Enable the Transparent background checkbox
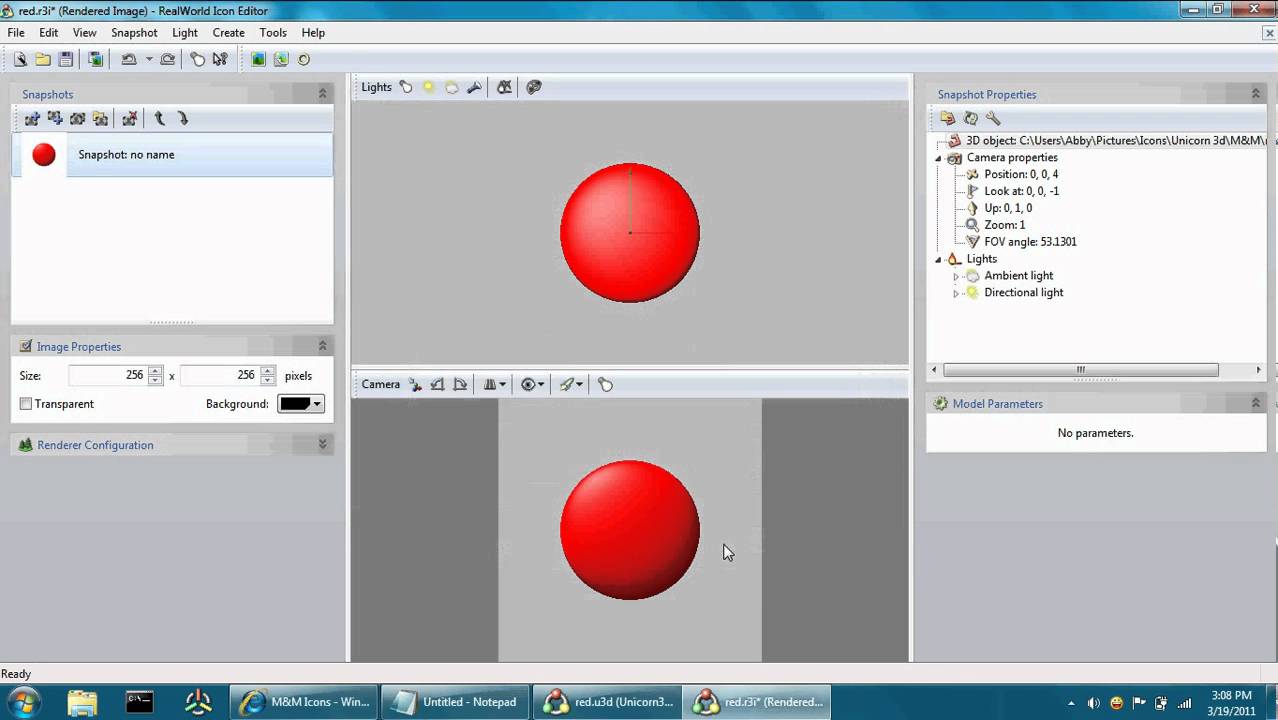This screenshot has height=720, width=1278. (26, 404)
